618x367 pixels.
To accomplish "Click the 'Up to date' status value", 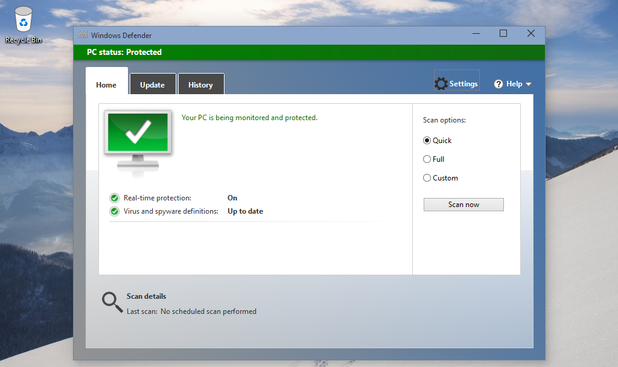I will click(x=245, y=211).
